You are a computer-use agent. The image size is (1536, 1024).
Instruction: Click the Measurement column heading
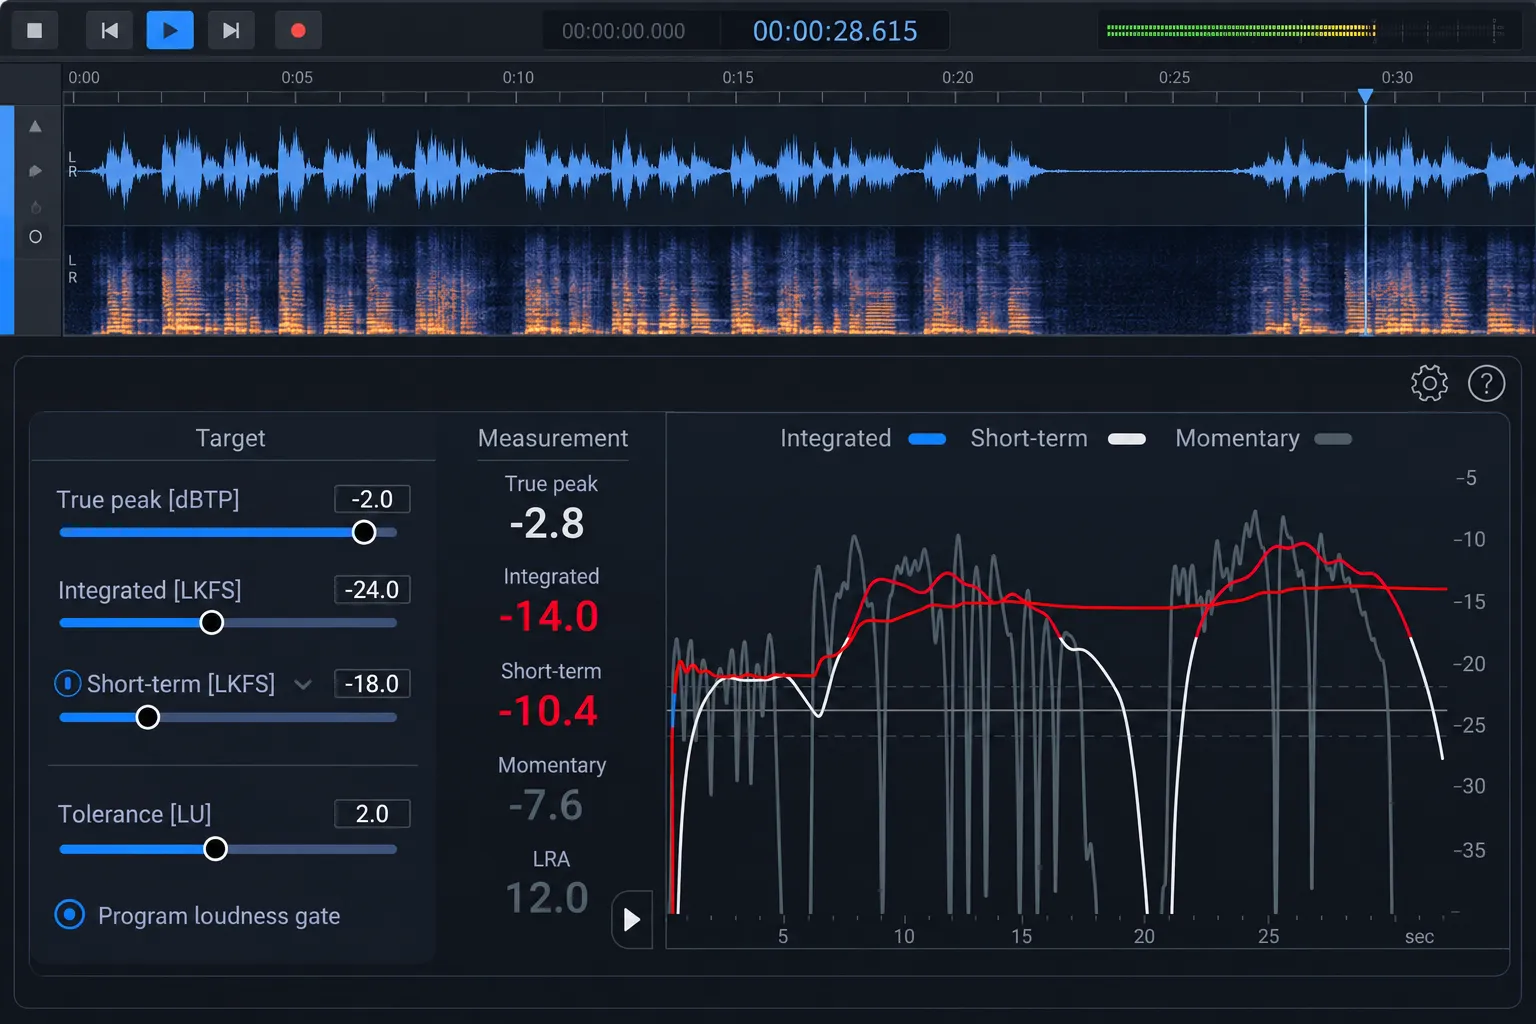pyautogui.click(x=553, y=438)
